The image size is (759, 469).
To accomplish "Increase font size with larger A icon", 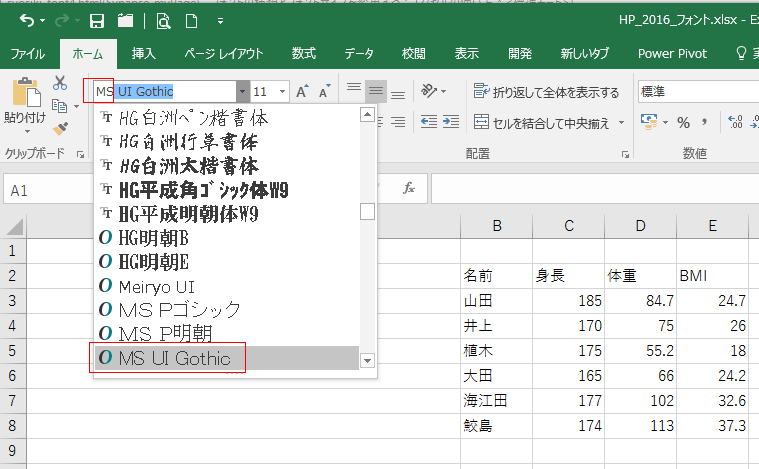I will coord(302,91).
